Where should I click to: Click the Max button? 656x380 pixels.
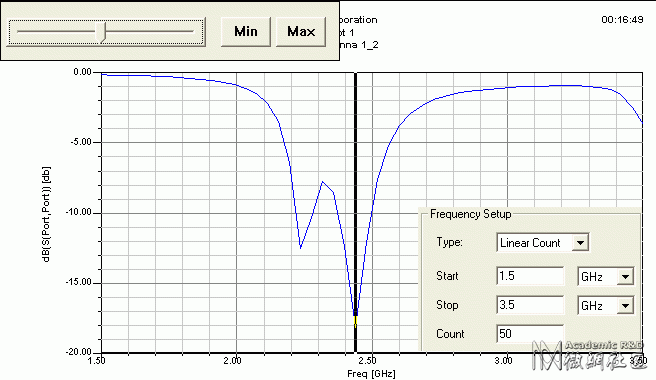coord(301,31)
